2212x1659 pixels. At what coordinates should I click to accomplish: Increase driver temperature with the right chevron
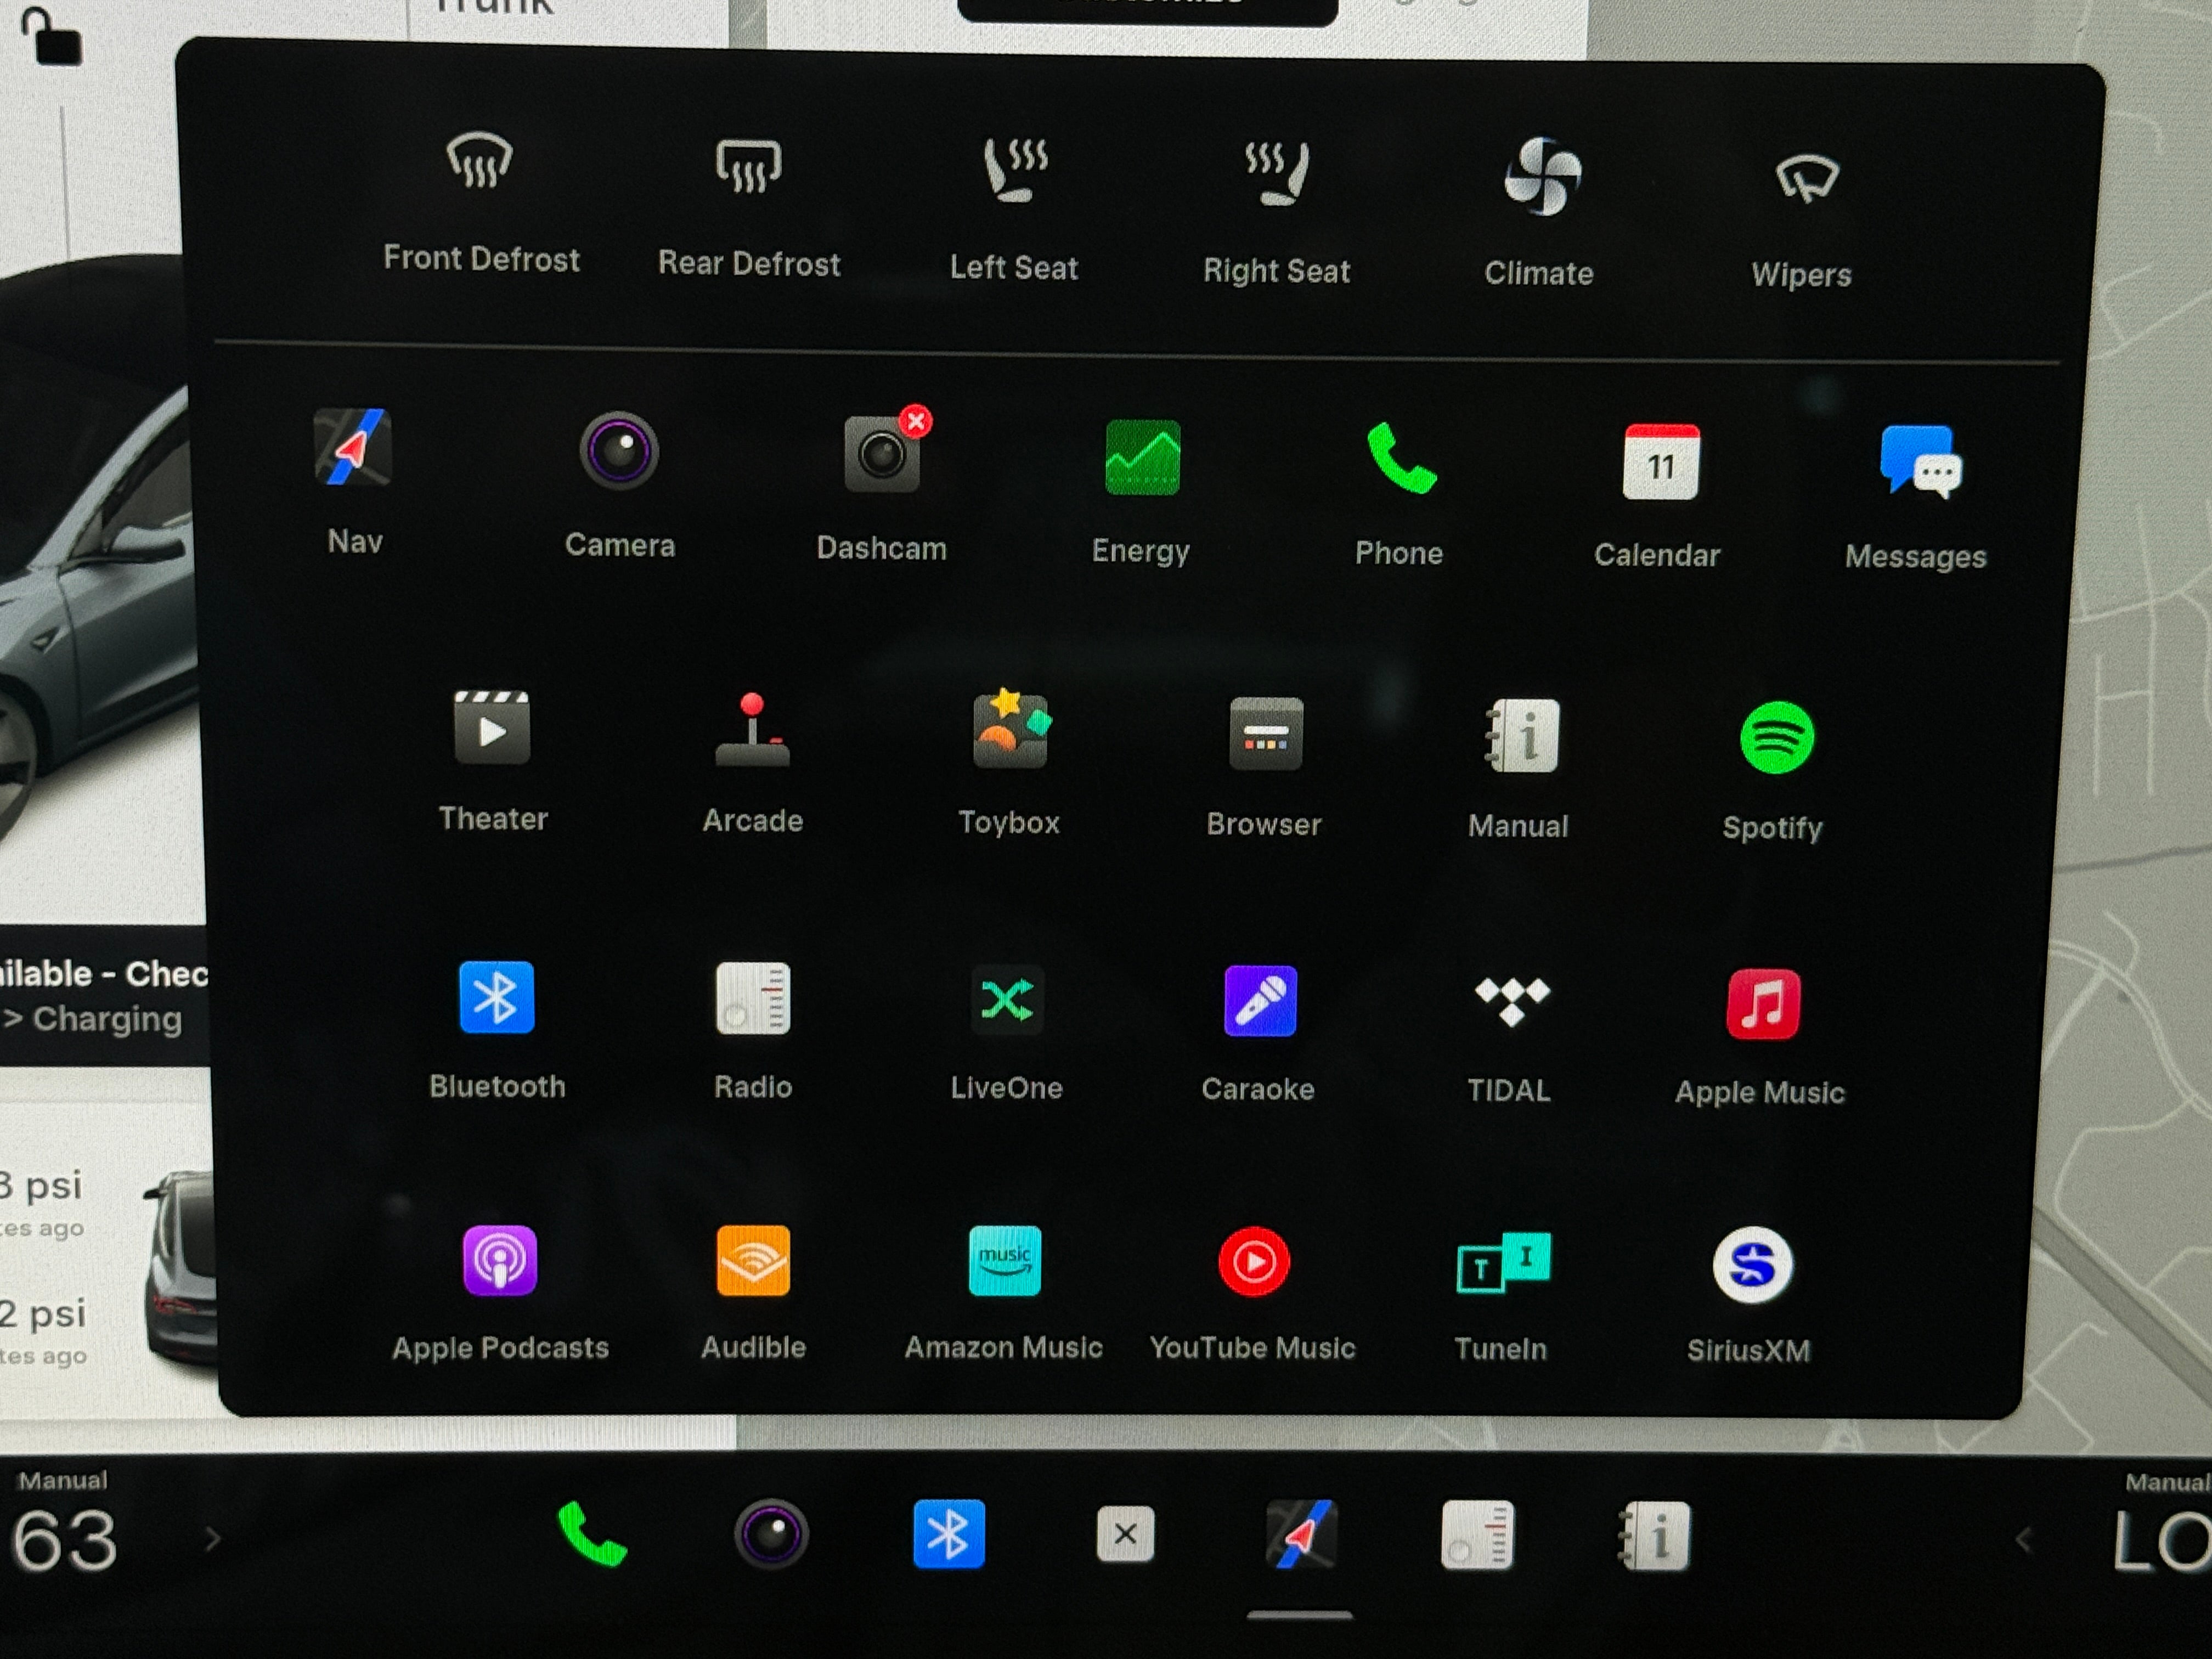[212, 1539]
